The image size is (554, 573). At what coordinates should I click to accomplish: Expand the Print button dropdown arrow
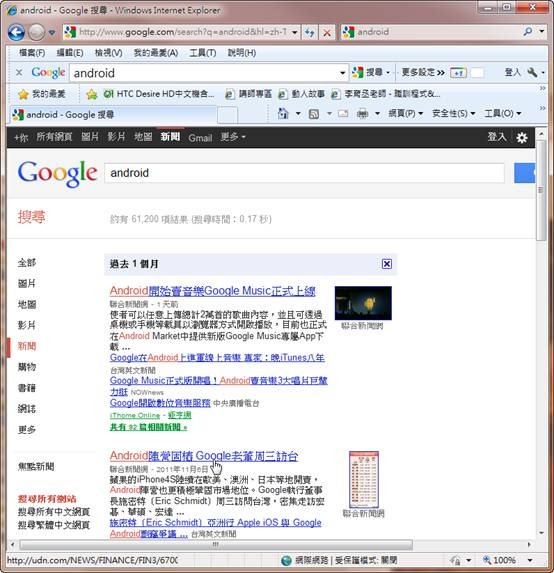point(377,114)
